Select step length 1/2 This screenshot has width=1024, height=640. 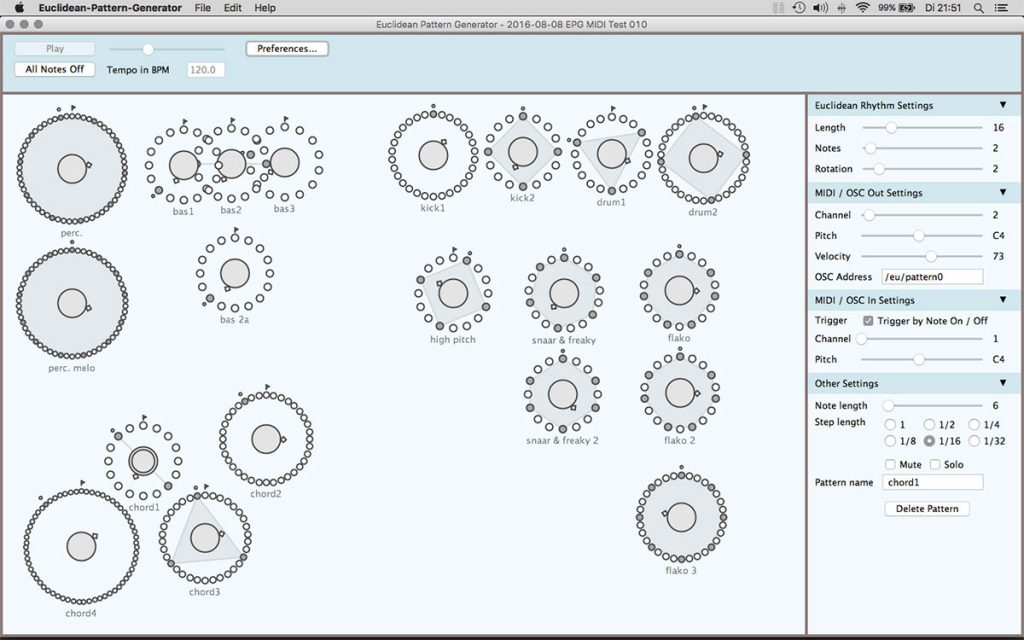[929, 424]
